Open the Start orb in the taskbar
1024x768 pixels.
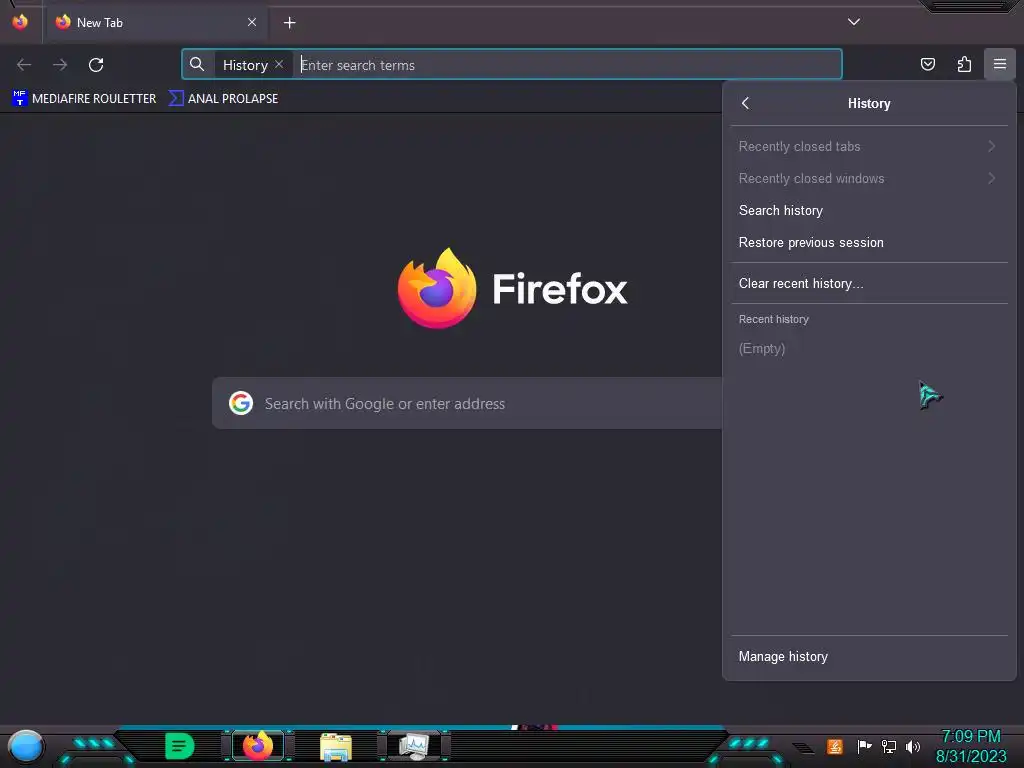[26, 746]
